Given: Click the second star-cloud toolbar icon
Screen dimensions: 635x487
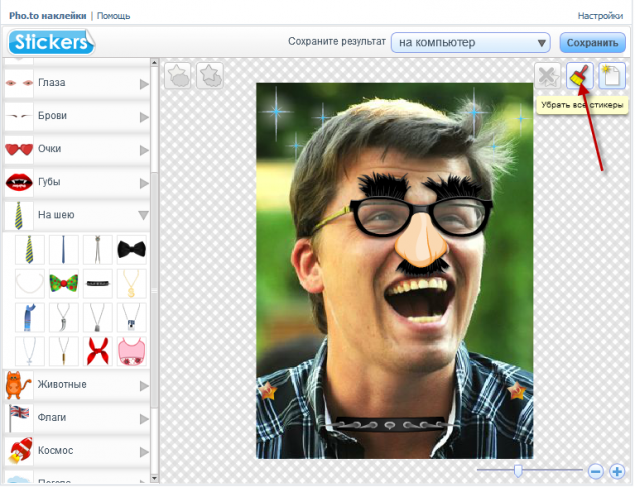Looking at the screenshot, I should [x=210, y=76].
